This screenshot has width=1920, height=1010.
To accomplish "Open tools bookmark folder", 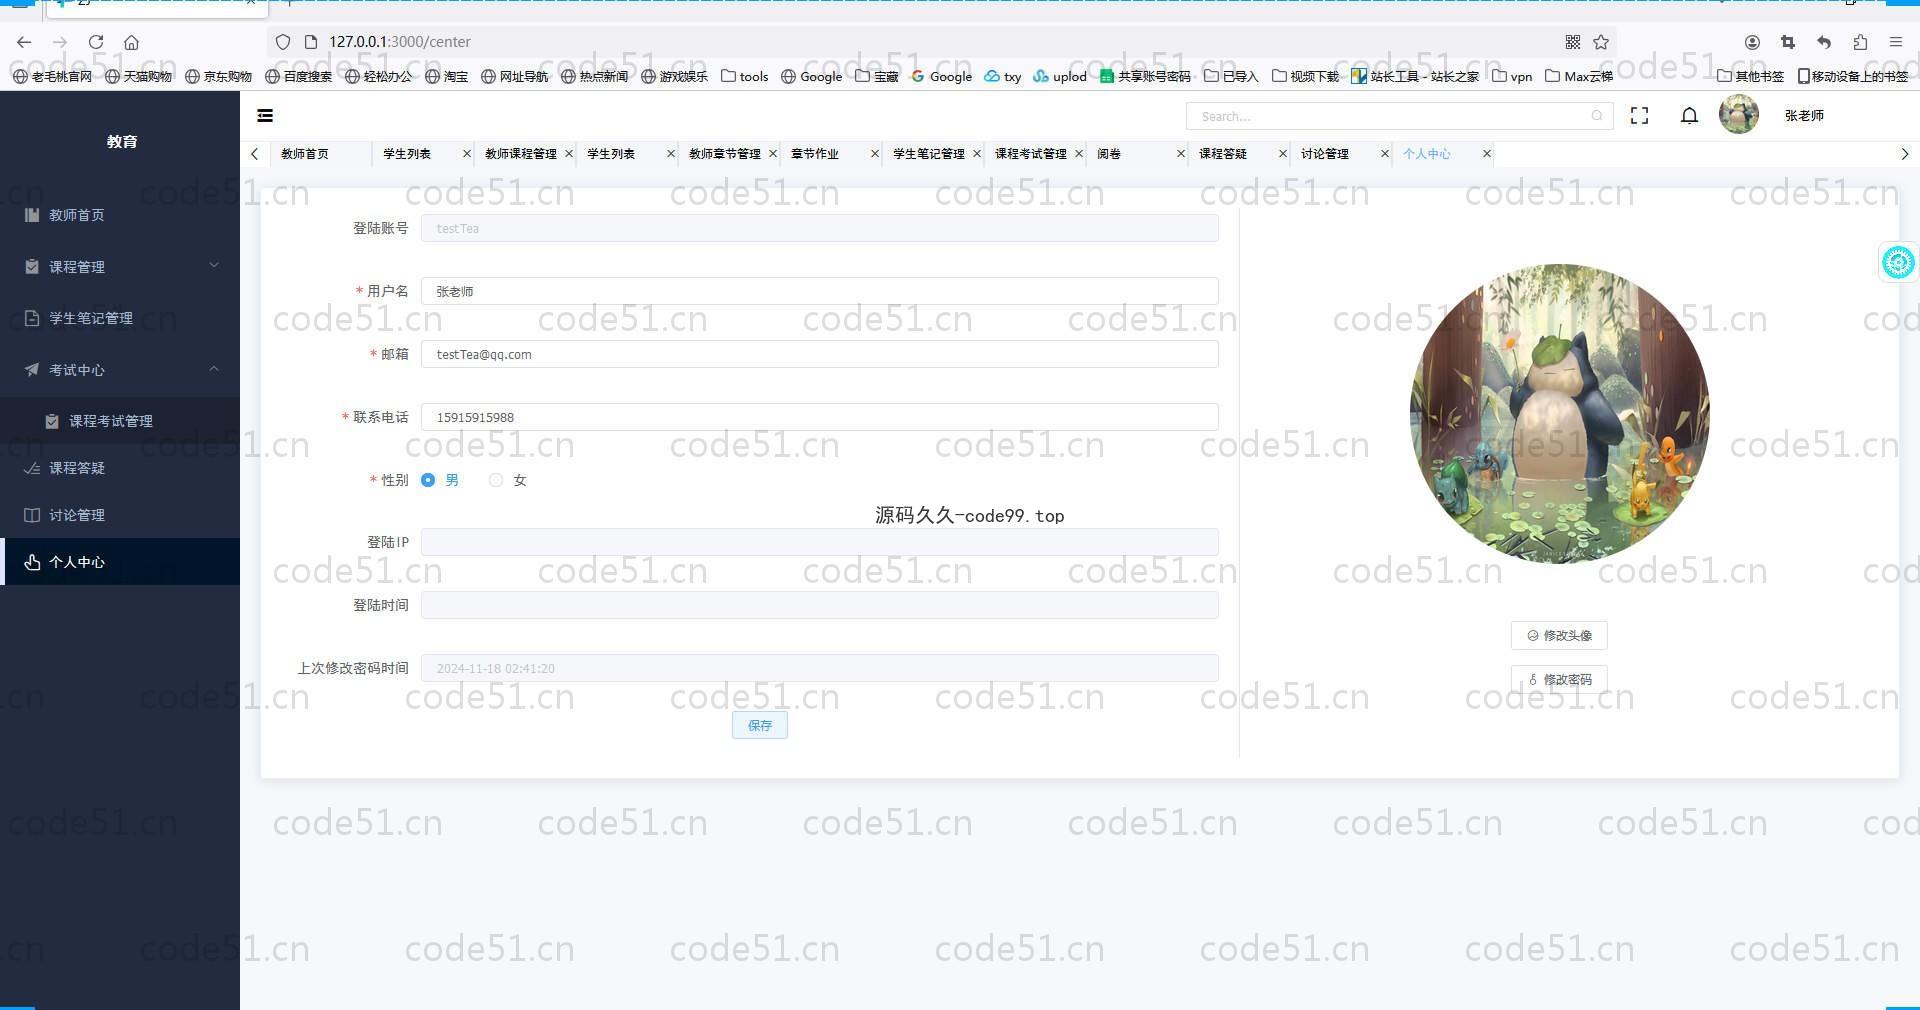I will 745,76.
